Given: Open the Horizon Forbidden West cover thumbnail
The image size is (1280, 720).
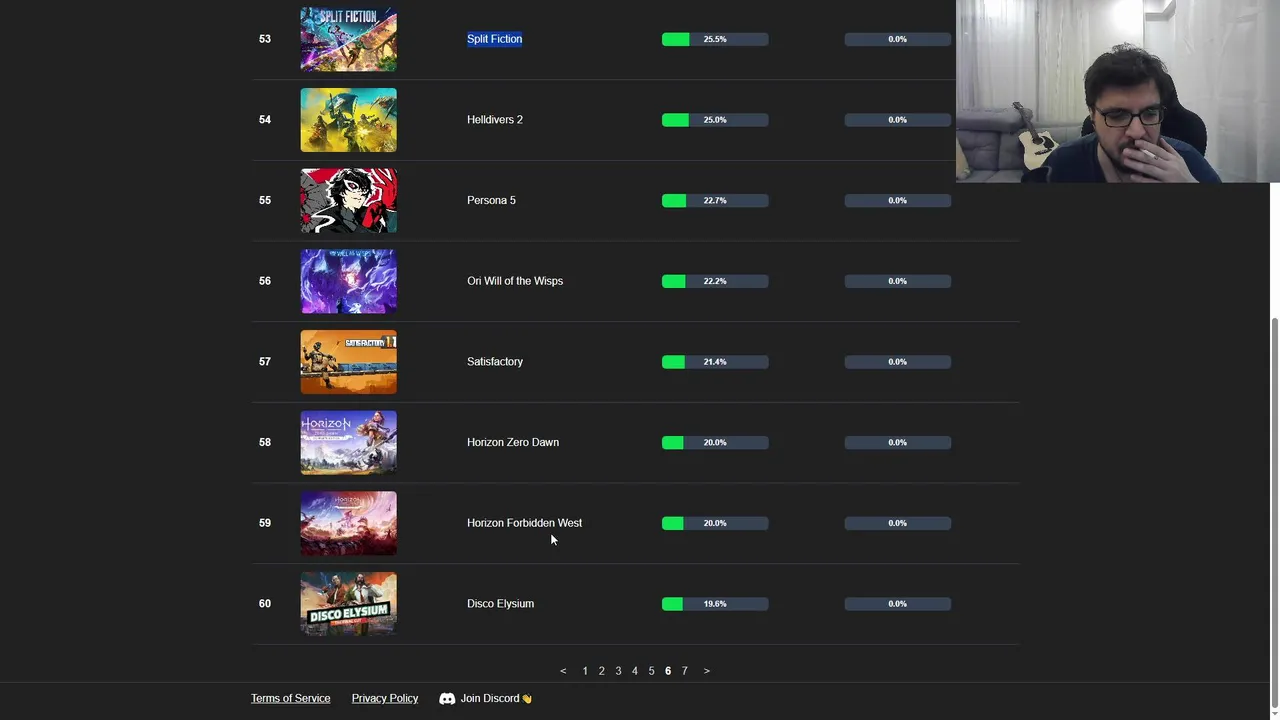Looking at the screenshot, I should coord(348,523).
